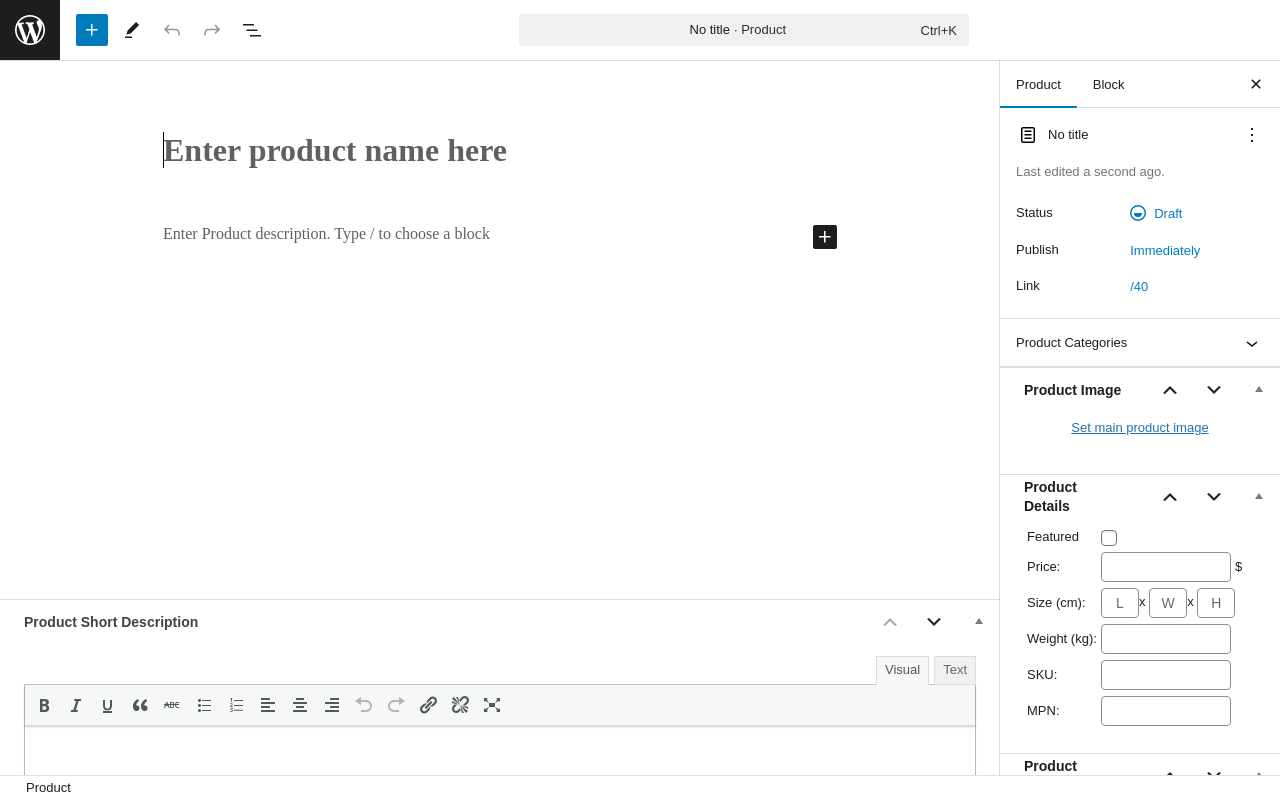
Task: Insert link using the chain icon
Action: point(428,705)
